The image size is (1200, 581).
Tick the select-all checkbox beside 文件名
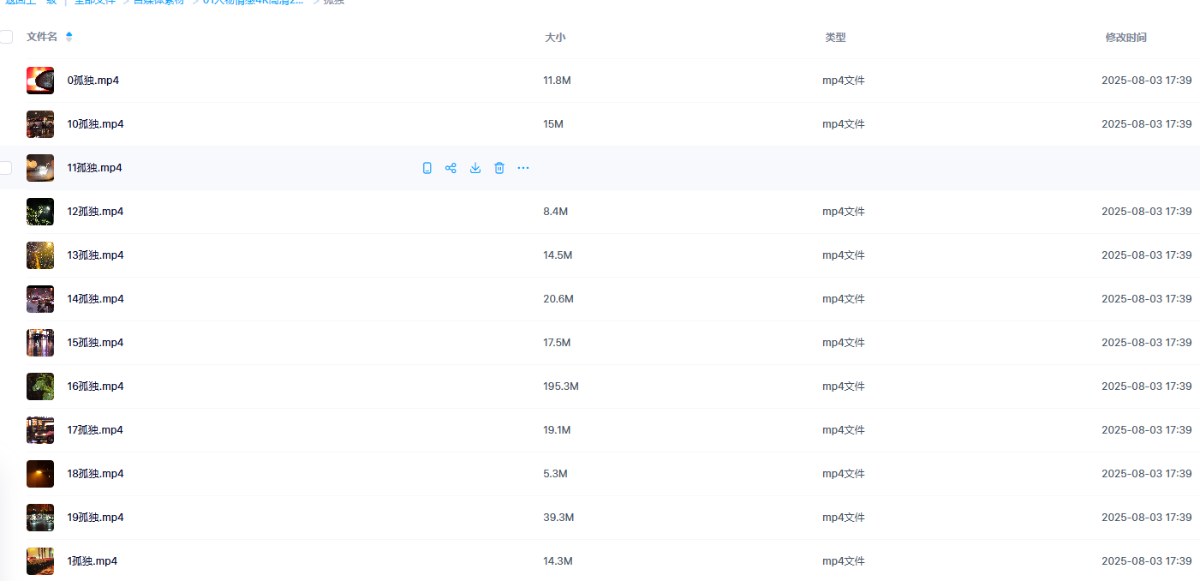coord(6,37)
